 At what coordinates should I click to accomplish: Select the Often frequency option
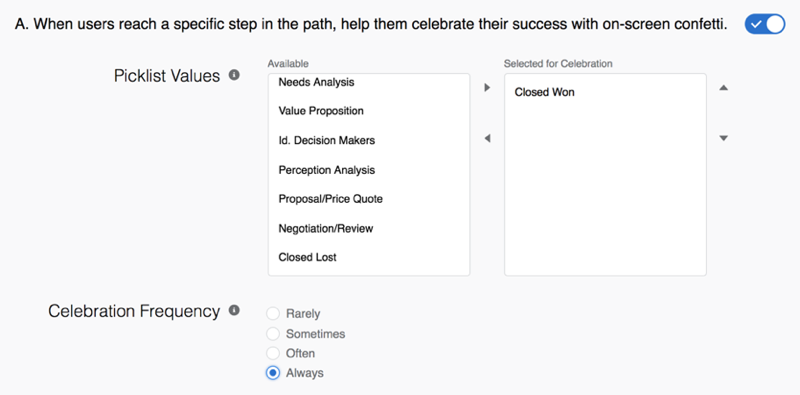[273, 353]
